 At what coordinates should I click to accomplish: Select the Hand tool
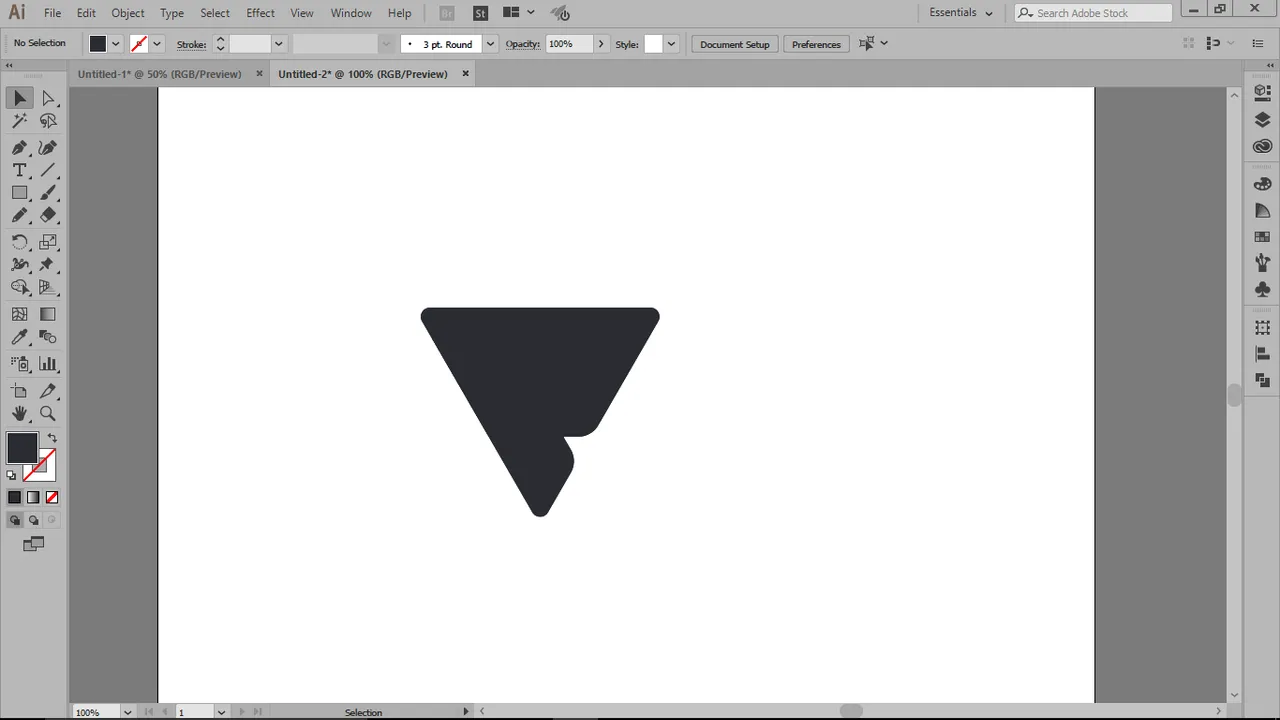click(20, 414)
